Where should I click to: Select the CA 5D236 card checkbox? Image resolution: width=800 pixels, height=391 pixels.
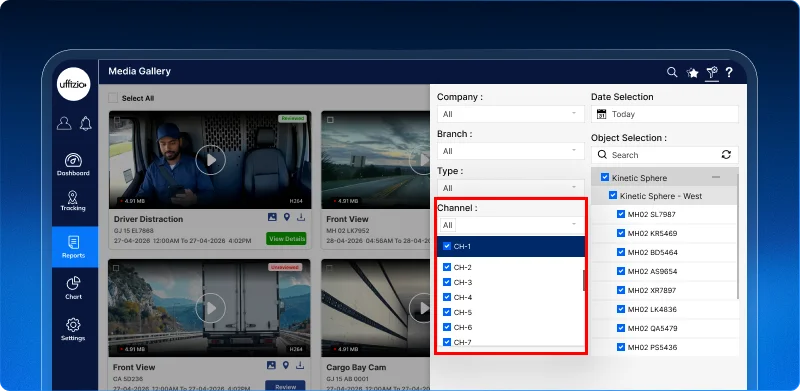pyautogui.click(x=116, y=268)
